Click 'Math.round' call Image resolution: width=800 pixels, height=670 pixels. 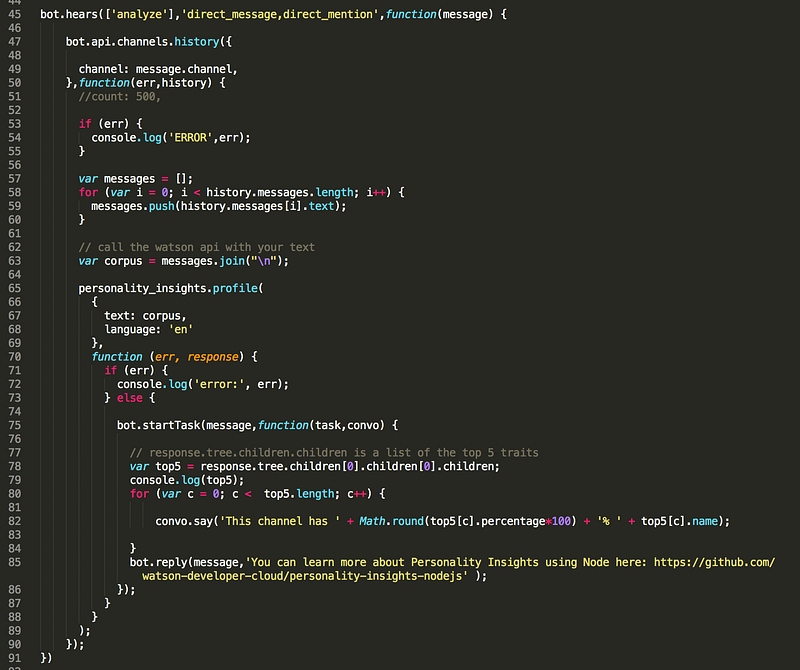pos(391,521)
